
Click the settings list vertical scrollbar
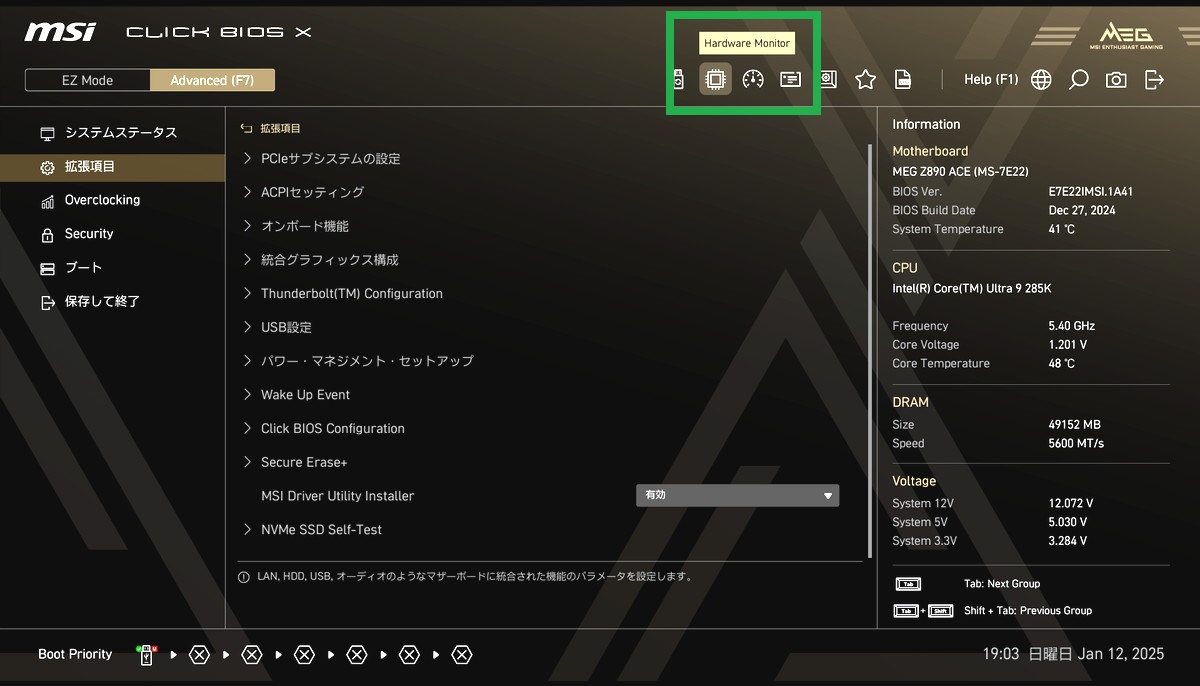869,350
